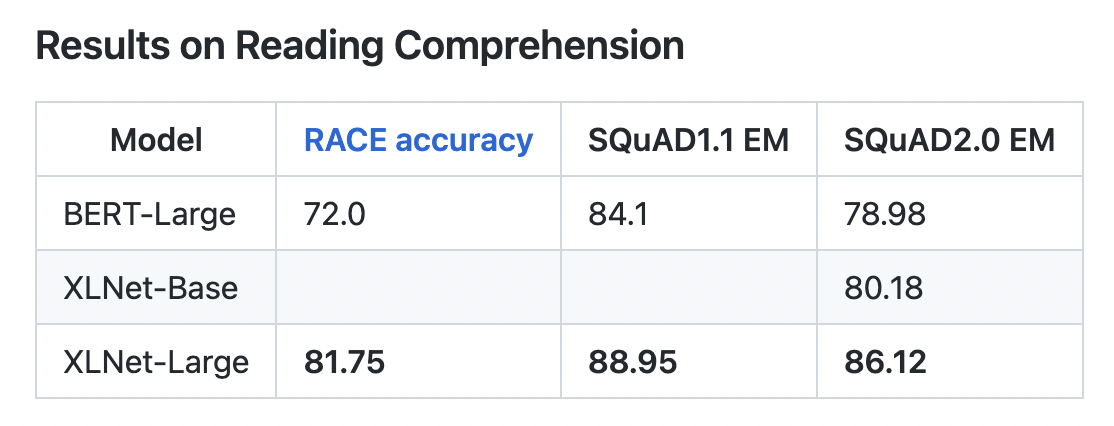Click the word "Results" in the heading
This screenshot has width=1114, height=426.
pos(100,47)
